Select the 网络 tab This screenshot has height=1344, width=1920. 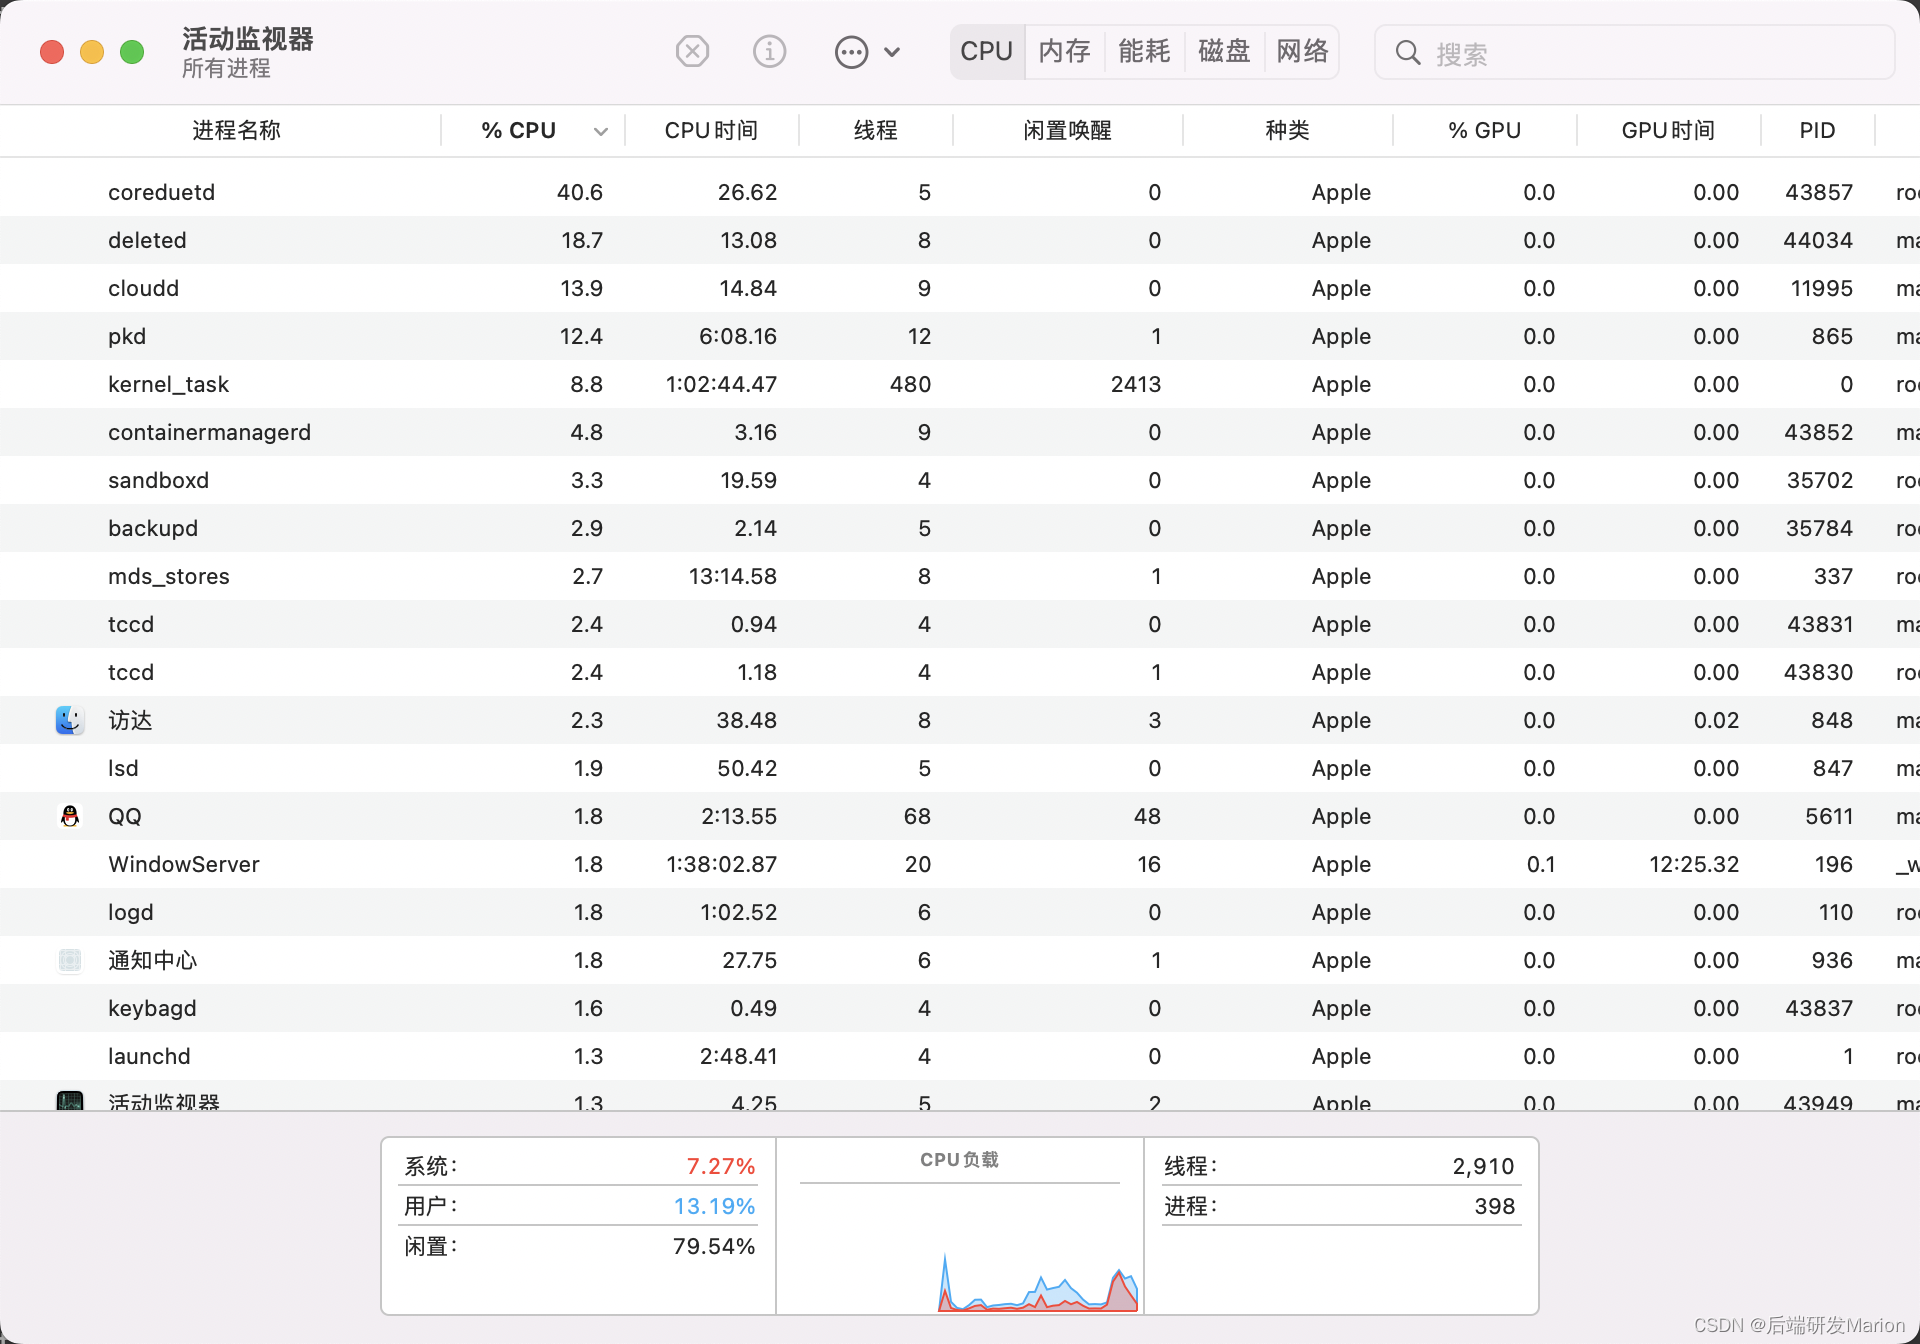1302,51
